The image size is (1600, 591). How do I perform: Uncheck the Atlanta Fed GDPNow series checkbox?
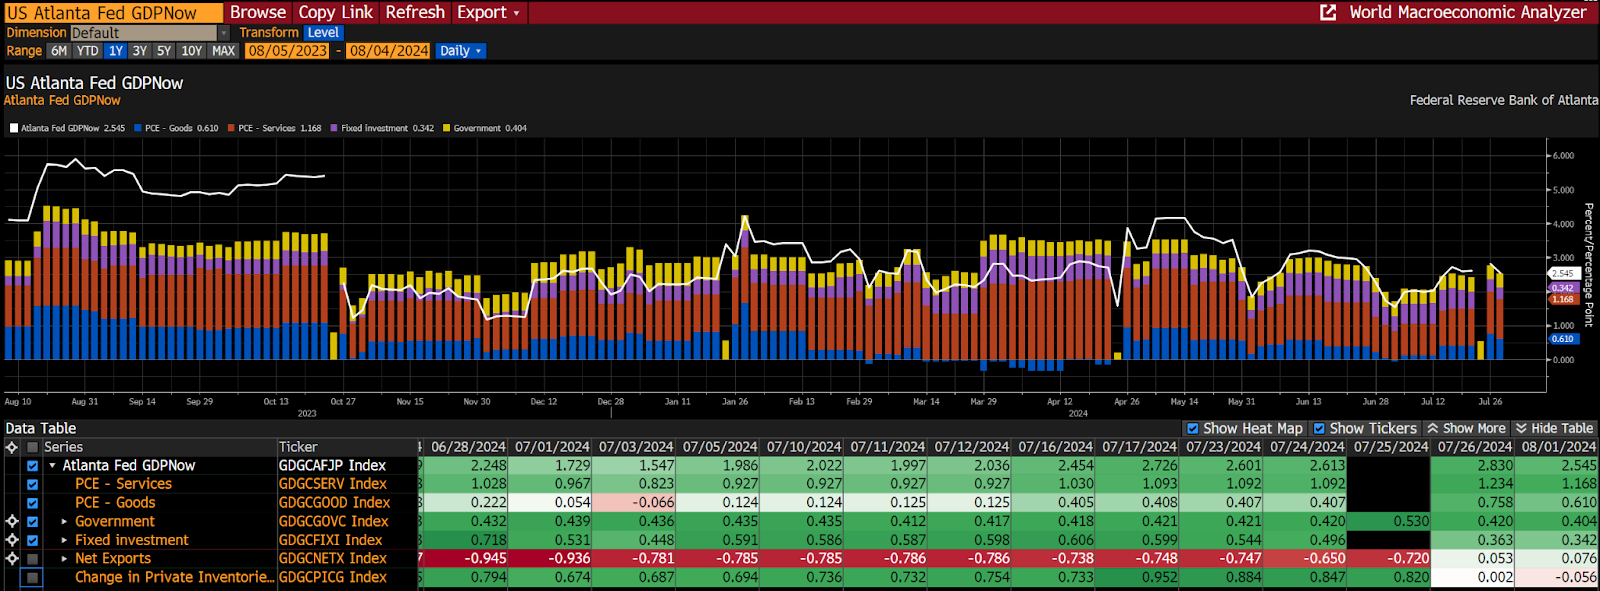[33, 466]
